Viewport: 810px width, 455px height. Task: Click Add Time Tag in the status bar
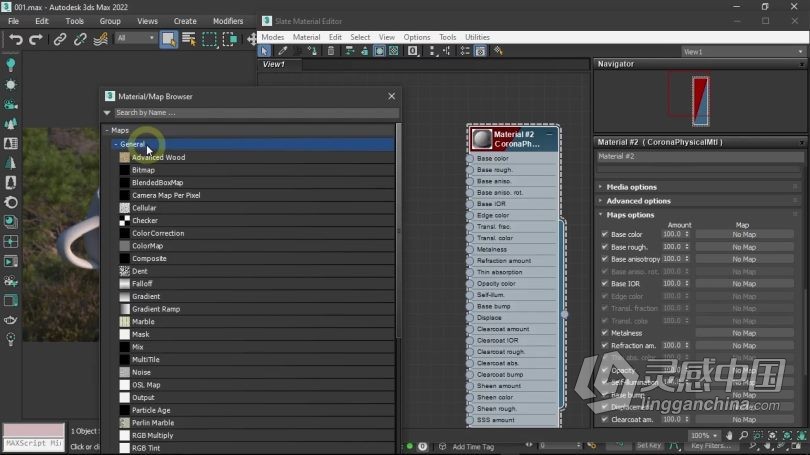coord(473,447)
